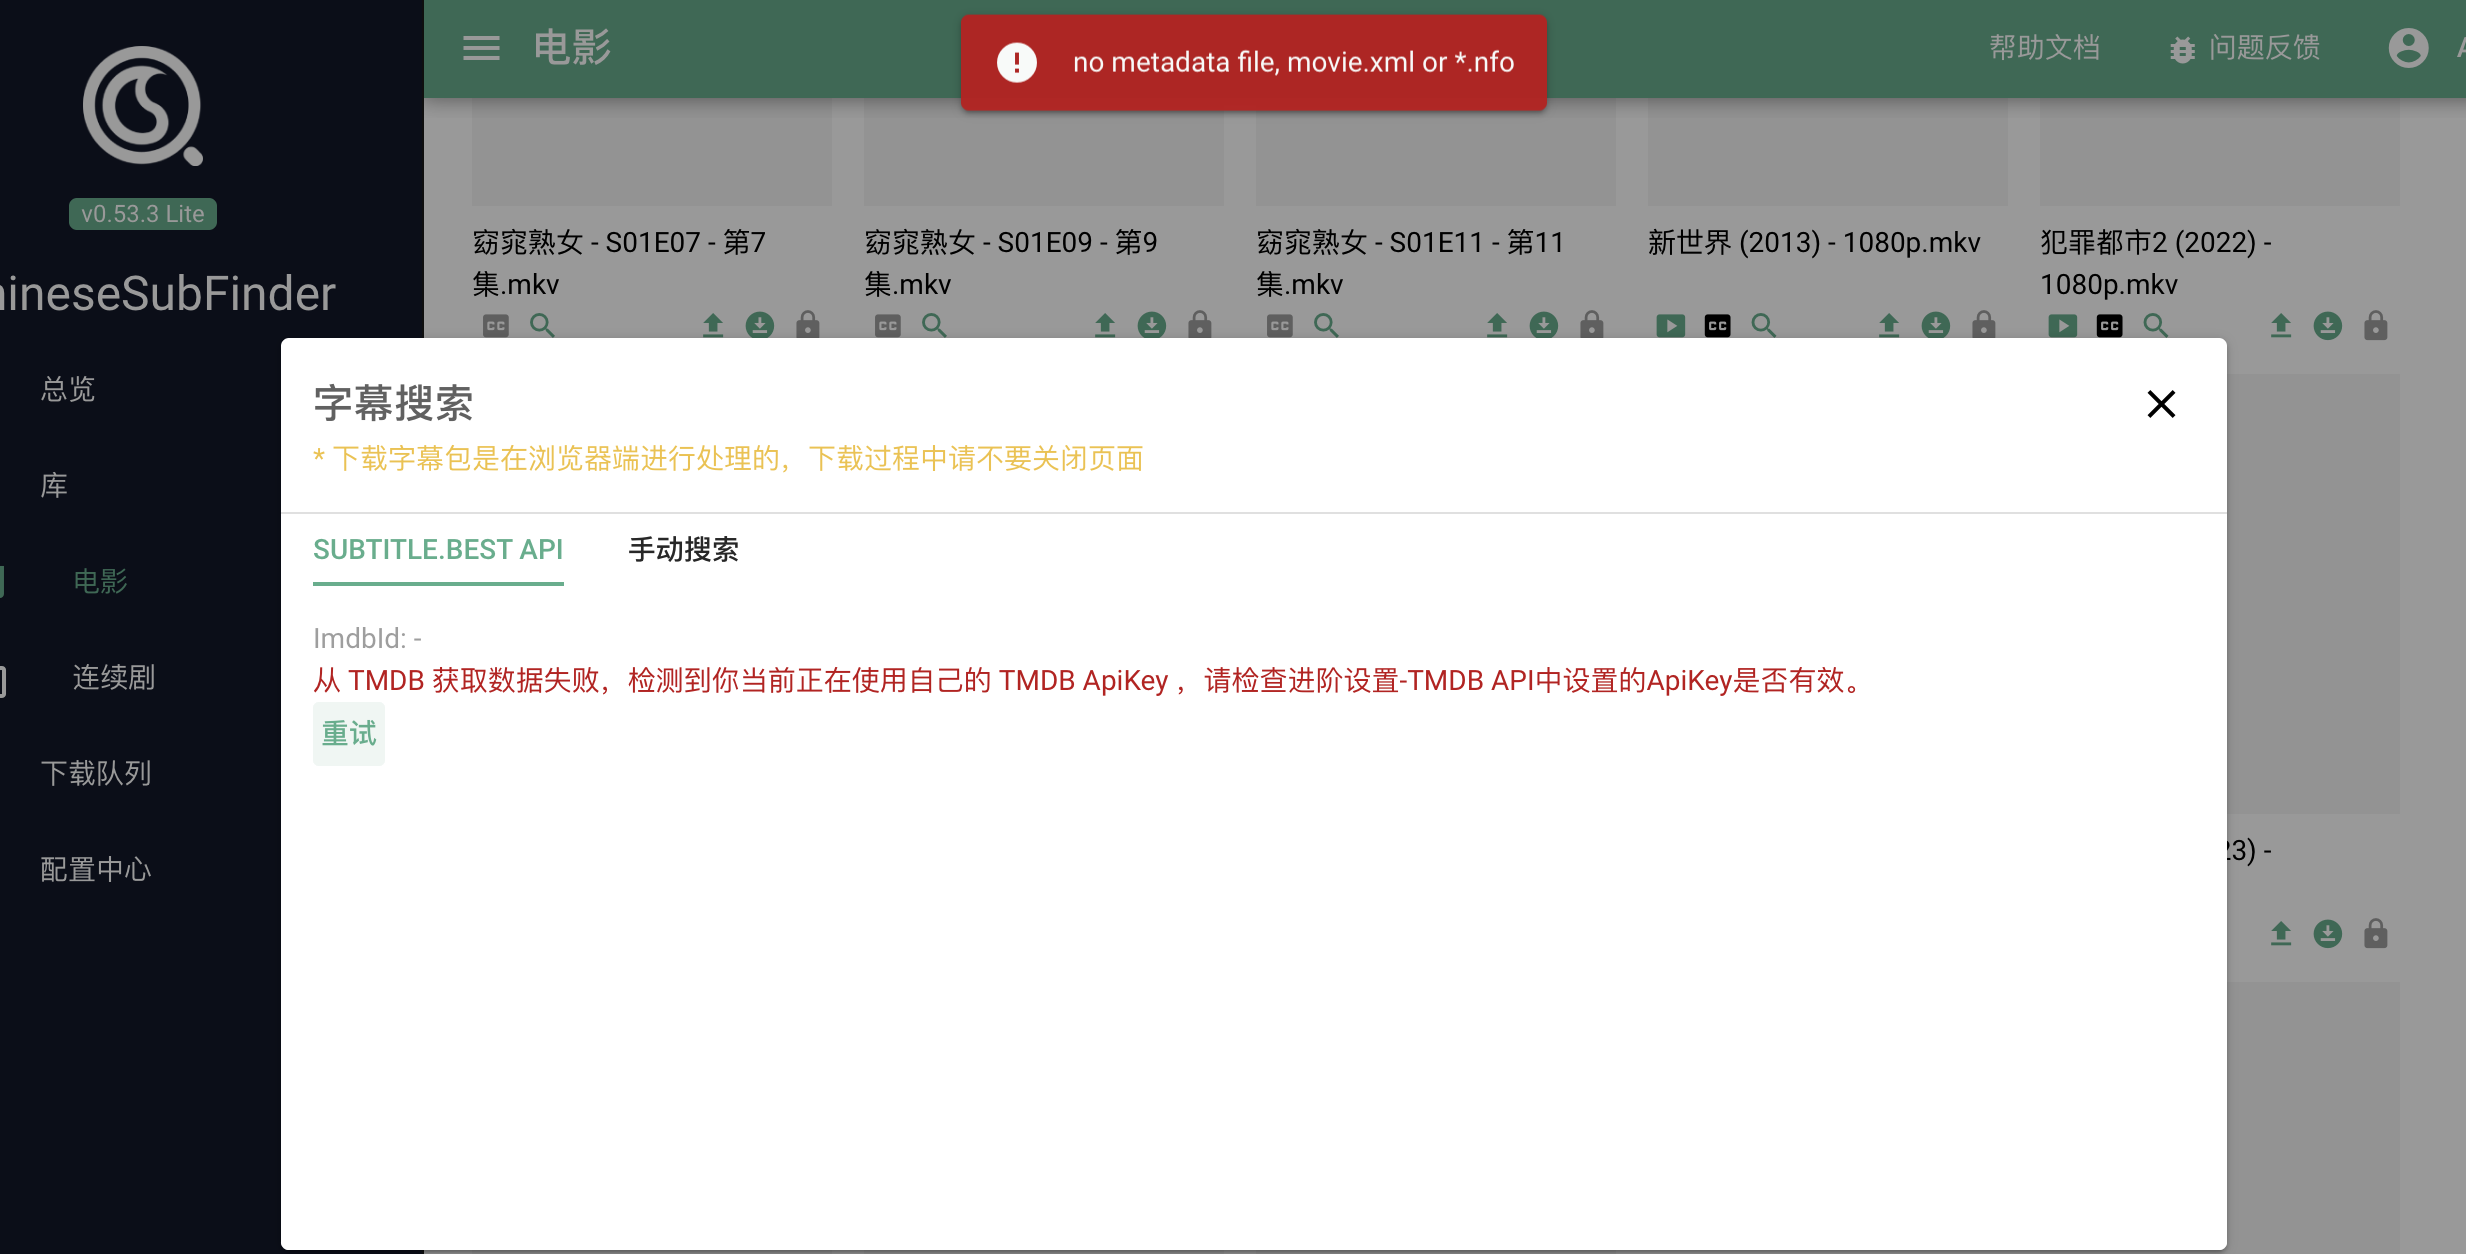The width and height of the screenshot is (2466, 1254).
Task: Click the search icon on 窃窥熟女 S01E11
Action: (x=1326, y=325)
